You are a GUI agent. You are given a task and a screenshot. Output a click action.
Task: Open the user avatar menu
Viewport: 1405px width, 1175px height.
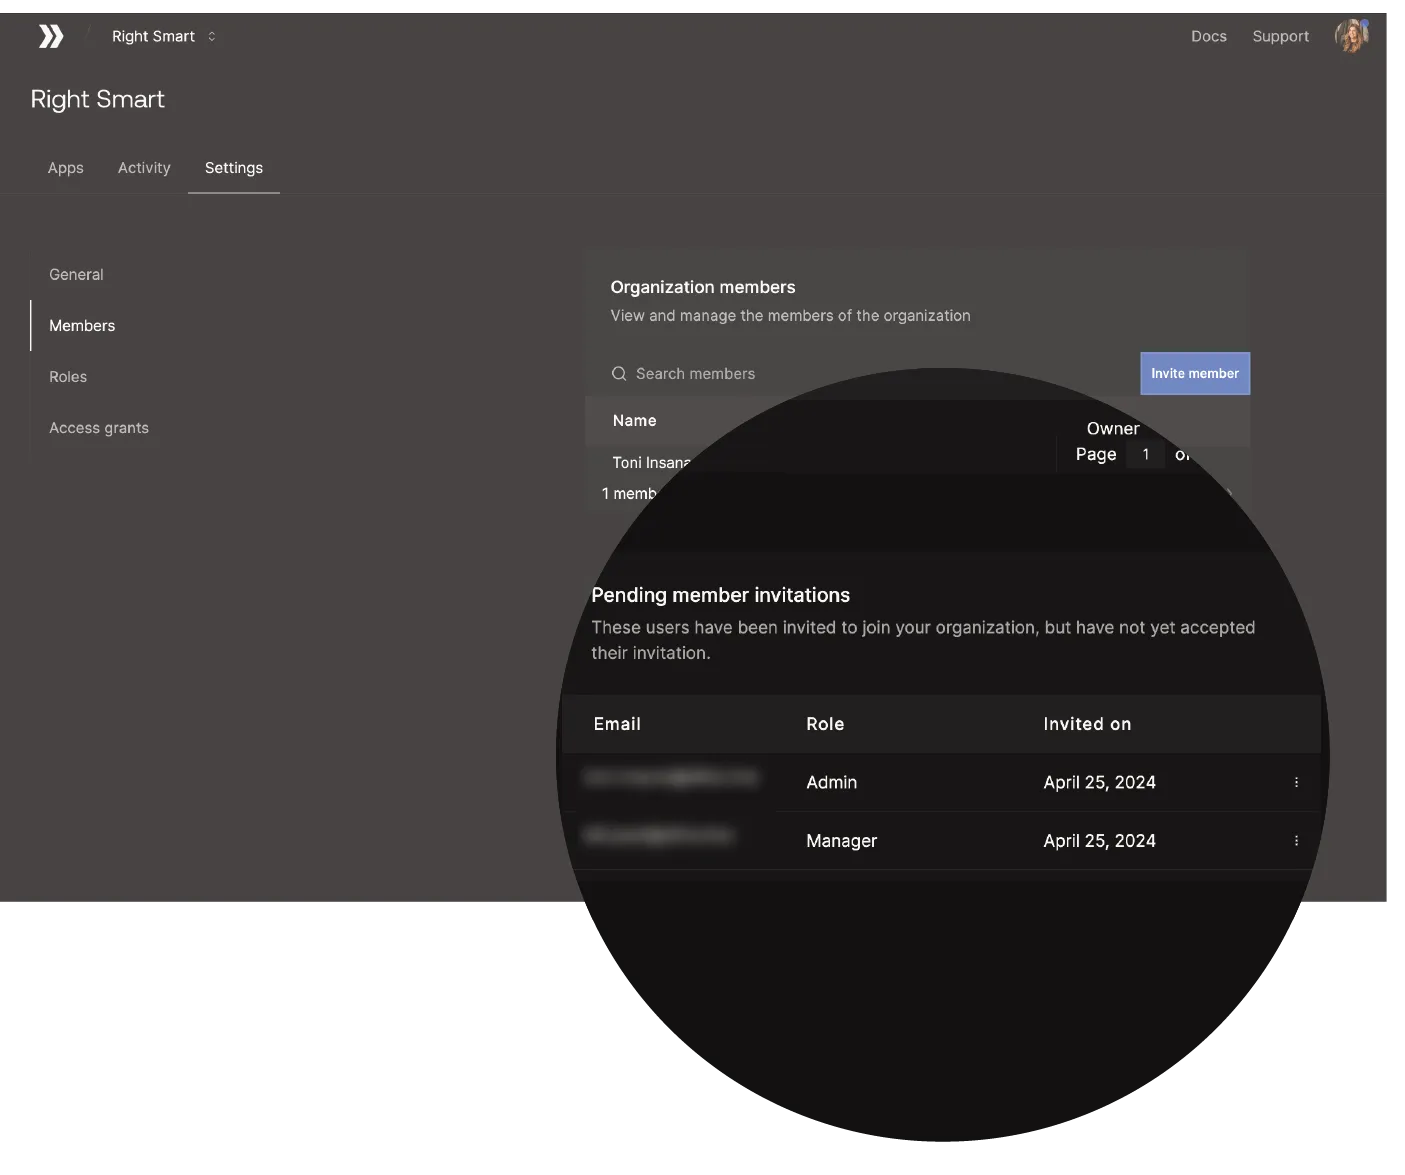[1351, 36]
